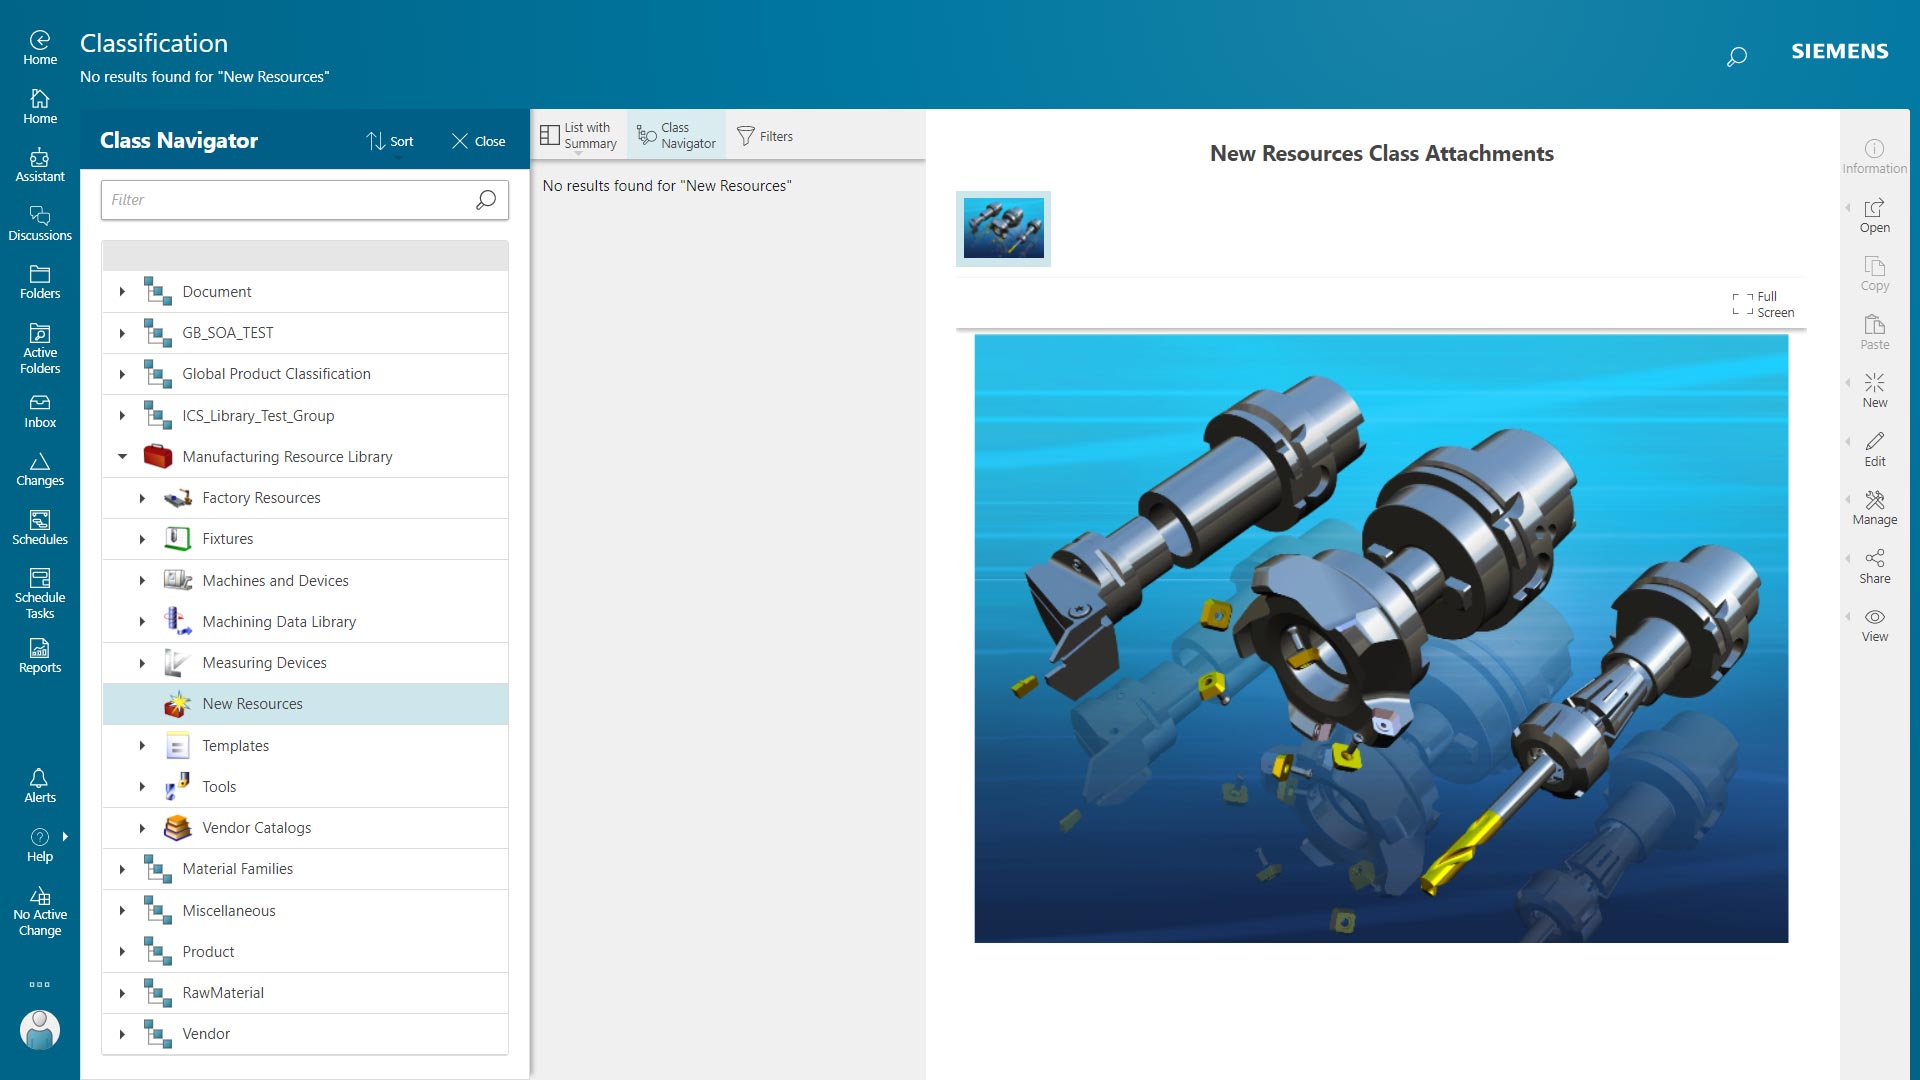Select the attachment thumbnail image
The width and height of the screenshot is (1920, 1080).
coord(1003,229)
